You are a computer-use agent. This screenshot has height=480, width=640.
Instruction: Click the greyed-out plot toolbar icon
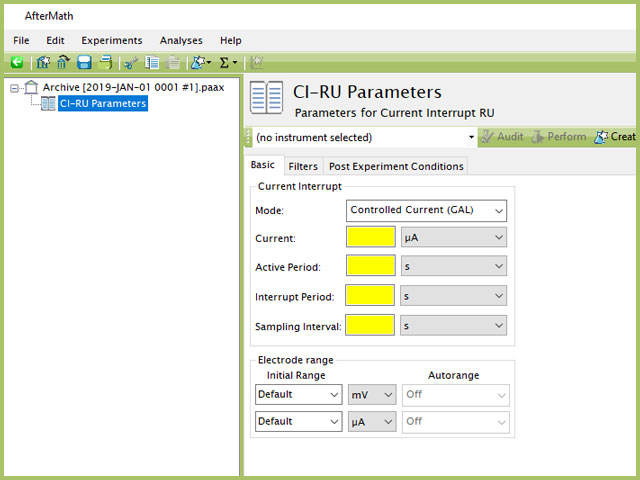(x=257, y=62)
